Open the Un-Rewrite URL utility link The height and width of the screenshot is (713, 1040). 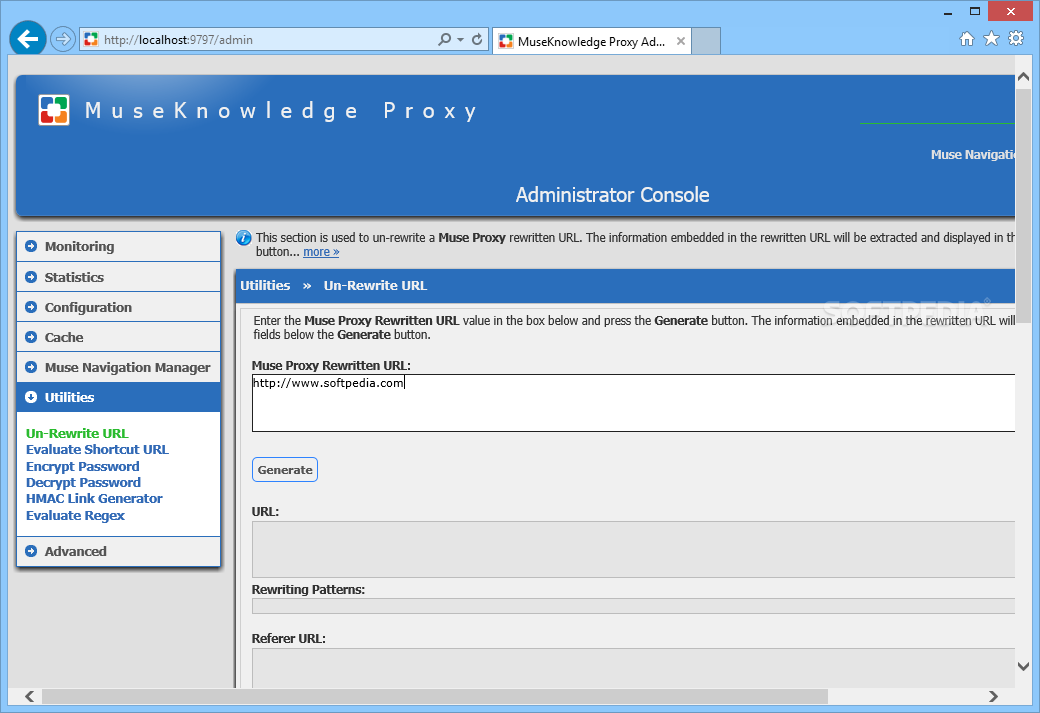tap(77, 433)
